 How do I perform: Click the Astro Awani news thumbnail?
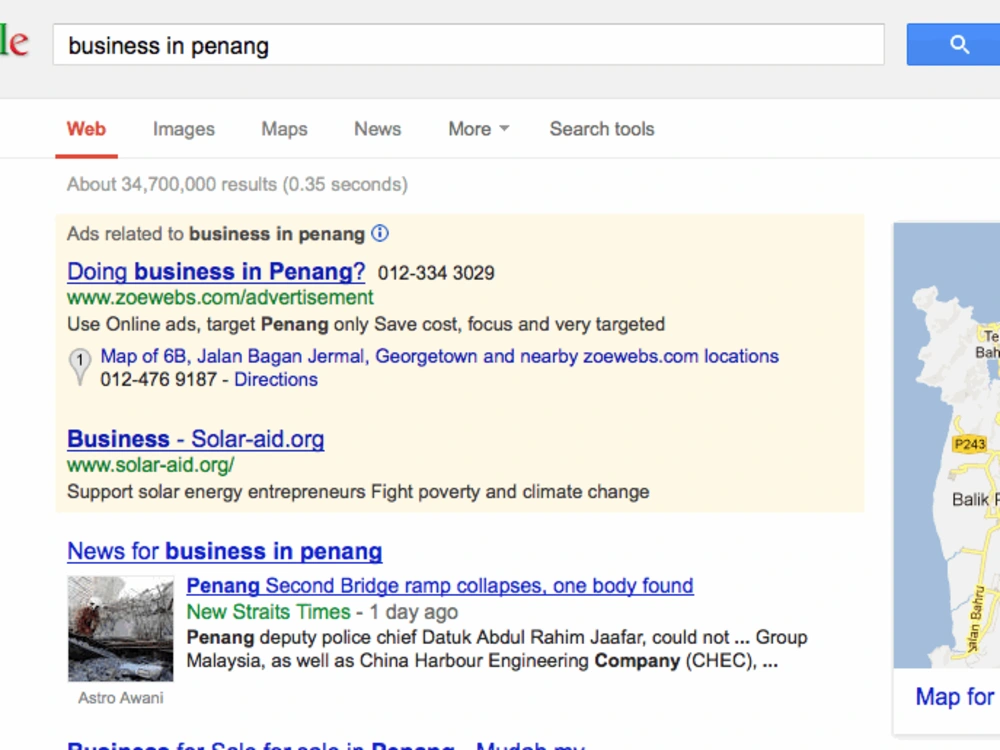[x=121, y=629]
